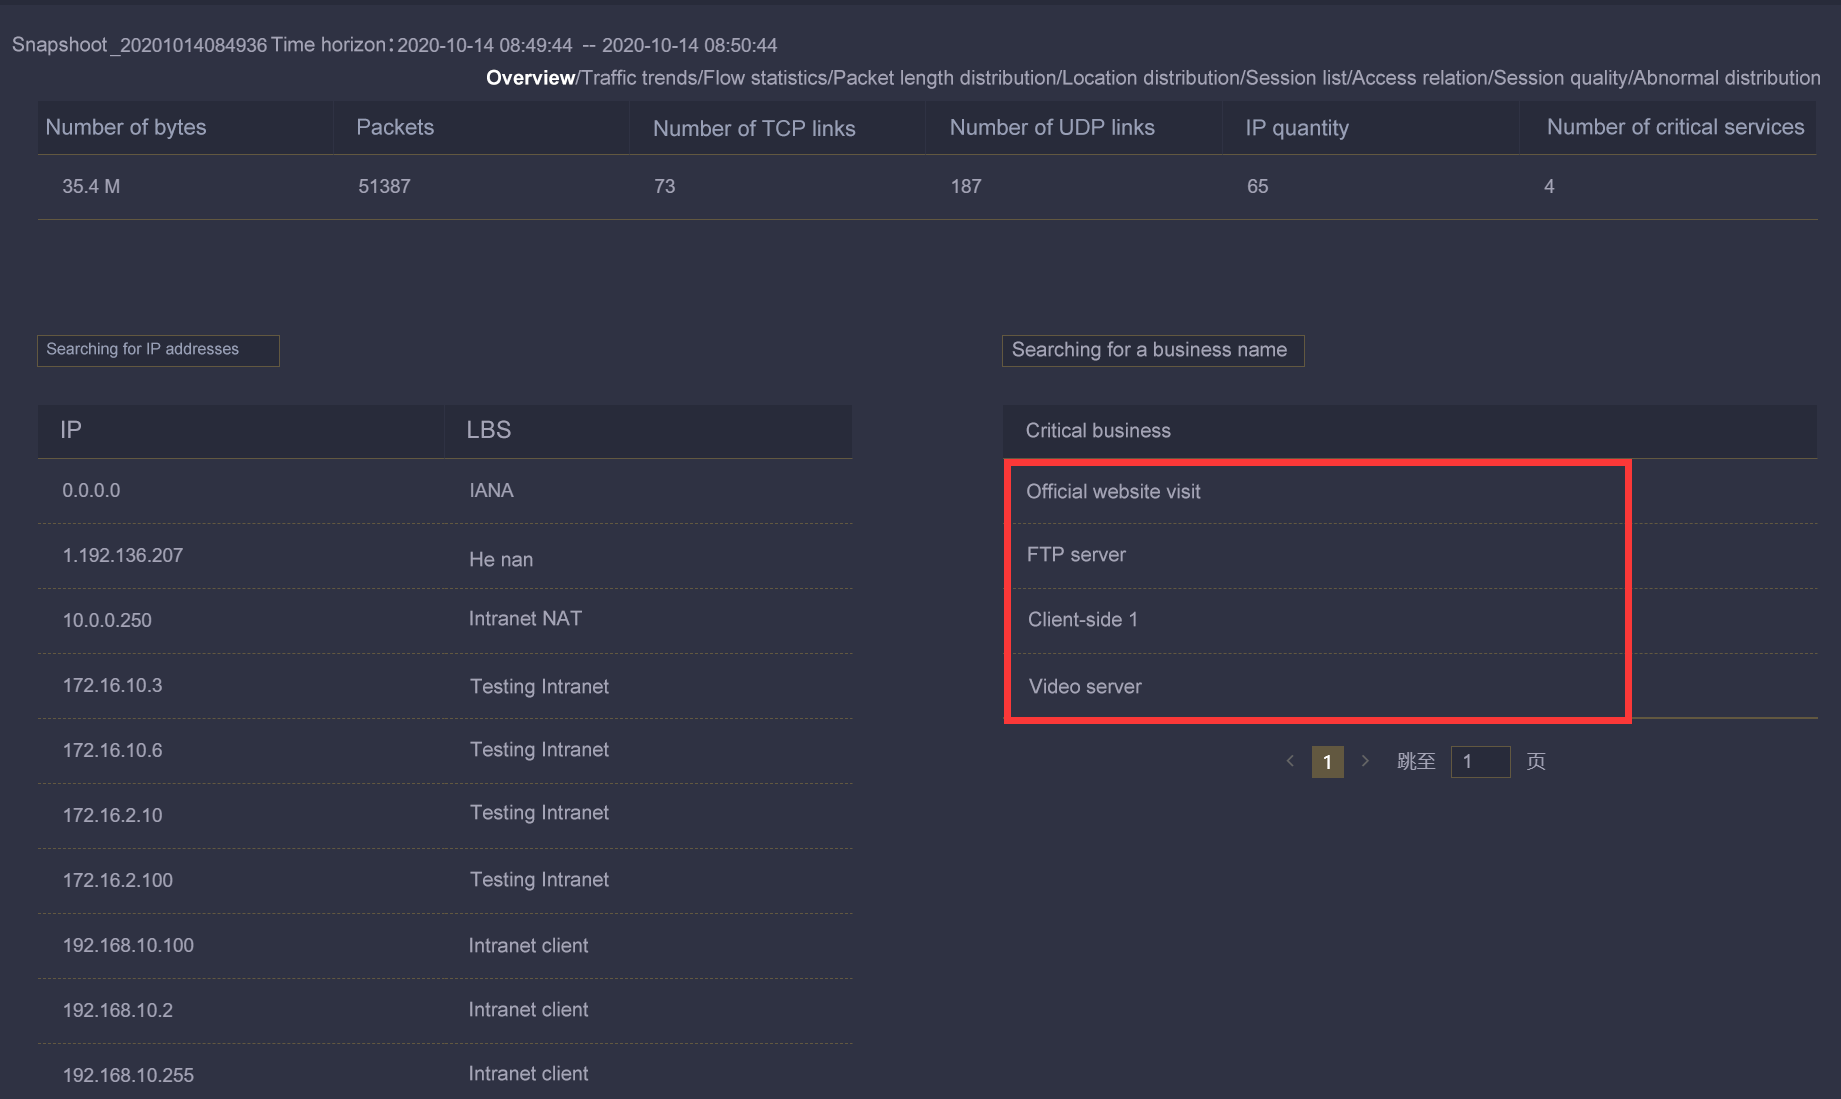Select page 1 in pagination
Image resolution: width=1841 pixels, height=1099 pixels.
[1327, 762]
